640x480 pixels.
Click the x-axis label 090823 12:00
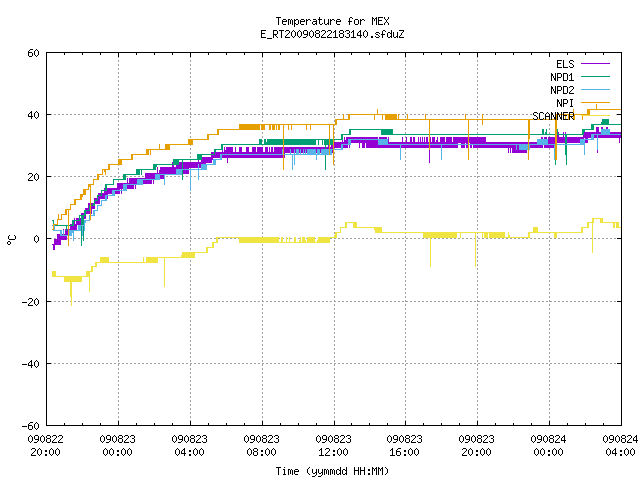point(333,446)
